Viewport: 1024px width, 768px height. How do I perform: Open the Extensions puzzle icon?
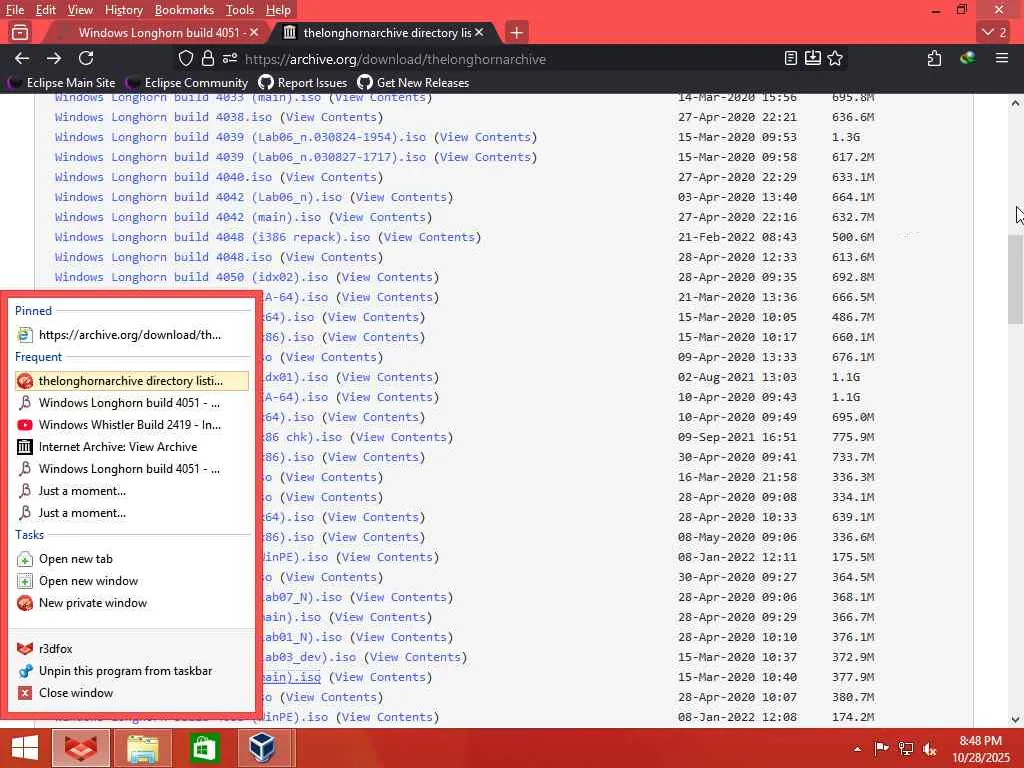click(935, 59)
